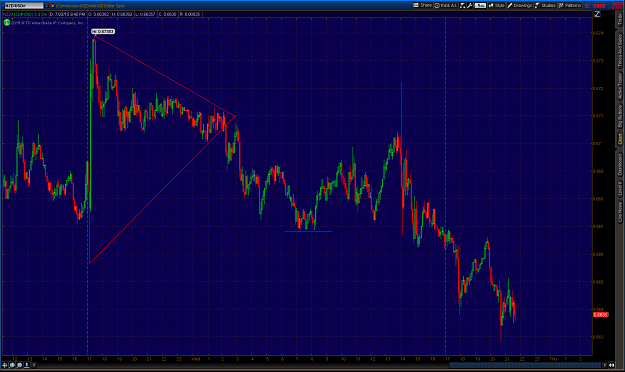Click the red last-price label on axis
Screen dimensions: 625x372
coord(600,315)
